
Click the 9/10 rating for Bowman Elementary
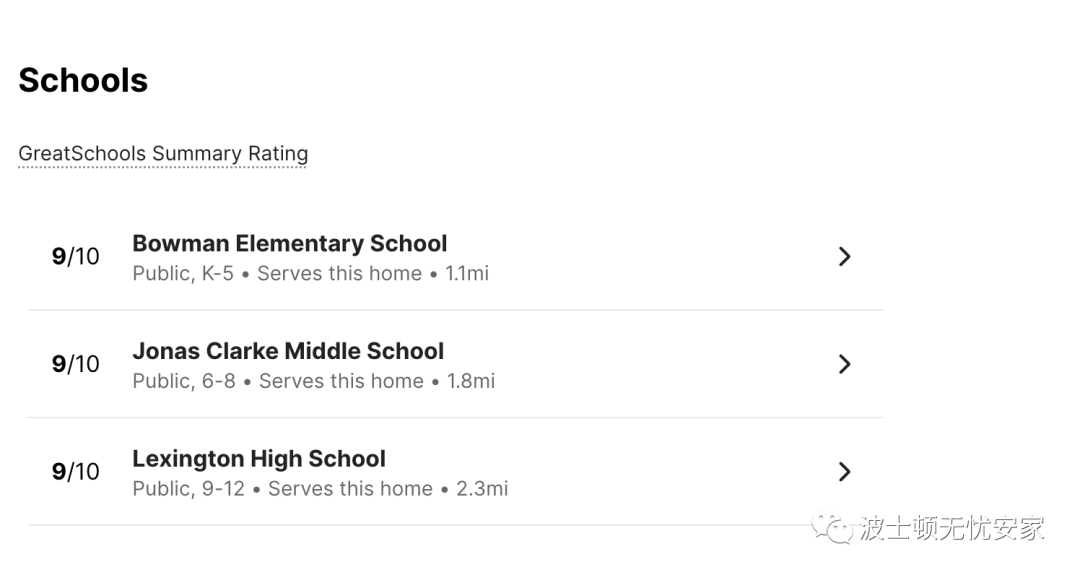tap(75, 256)
